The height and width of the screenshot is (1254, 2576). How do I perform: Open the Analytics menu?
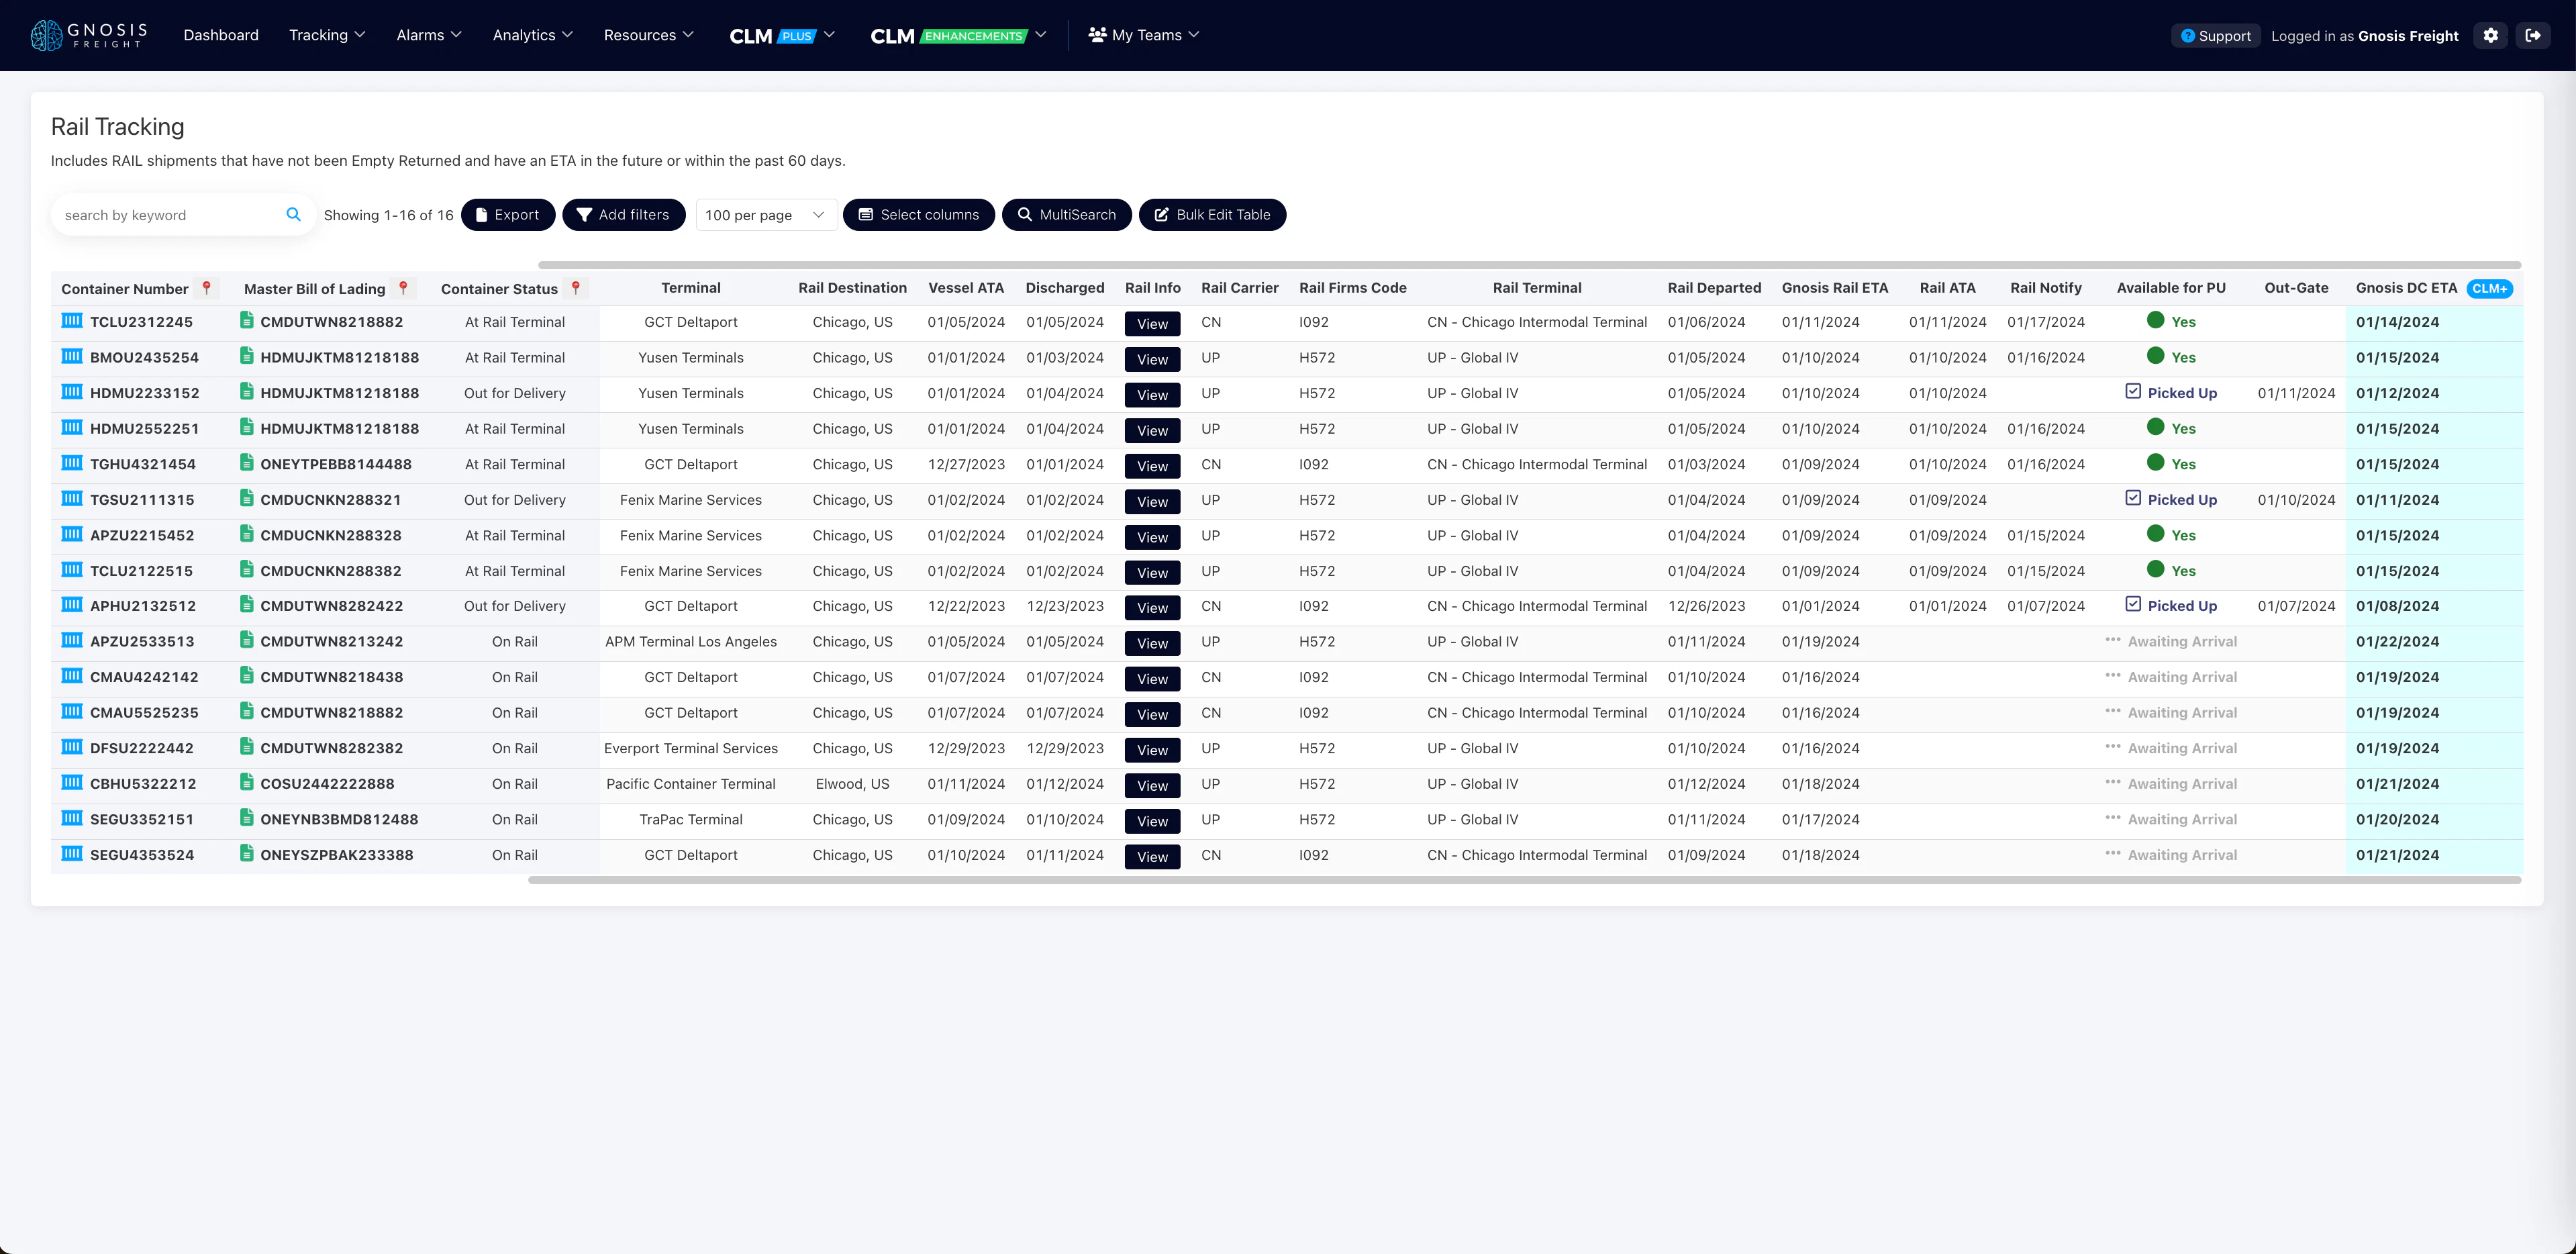[x=532, y=34]
